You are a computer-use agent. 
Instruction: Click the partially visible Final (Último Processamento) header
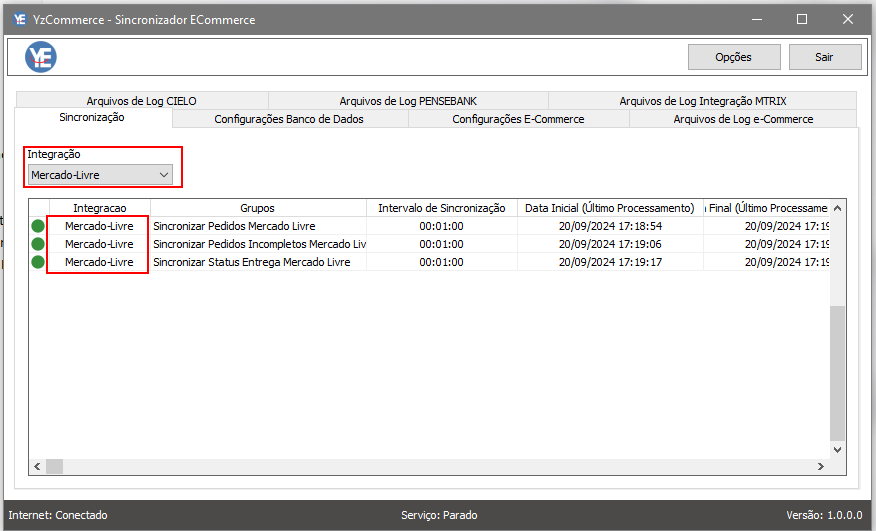point(766,208)
